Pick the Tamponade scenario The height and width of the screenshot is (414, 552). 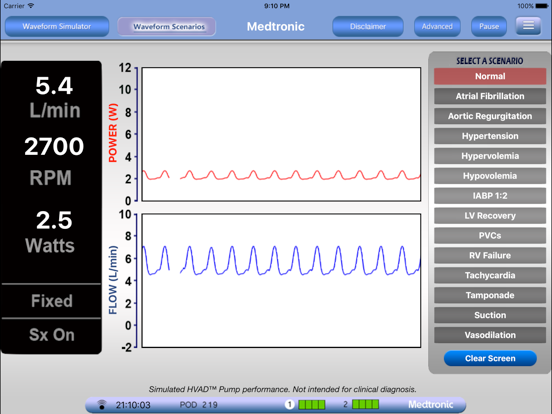tap(490, 295)
